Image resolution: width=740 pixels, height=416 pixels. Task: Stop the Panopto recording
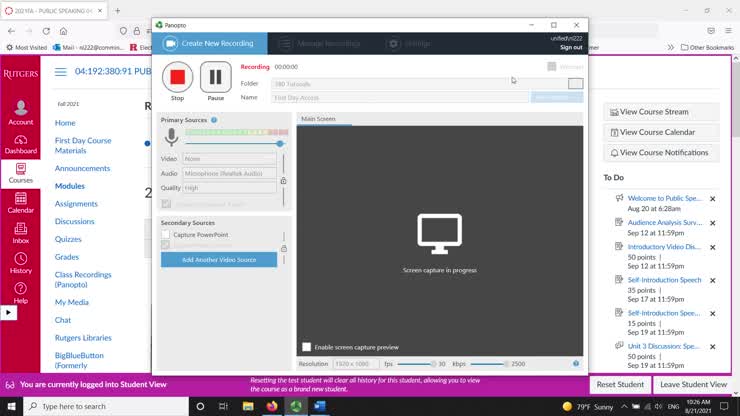point(177,77)
